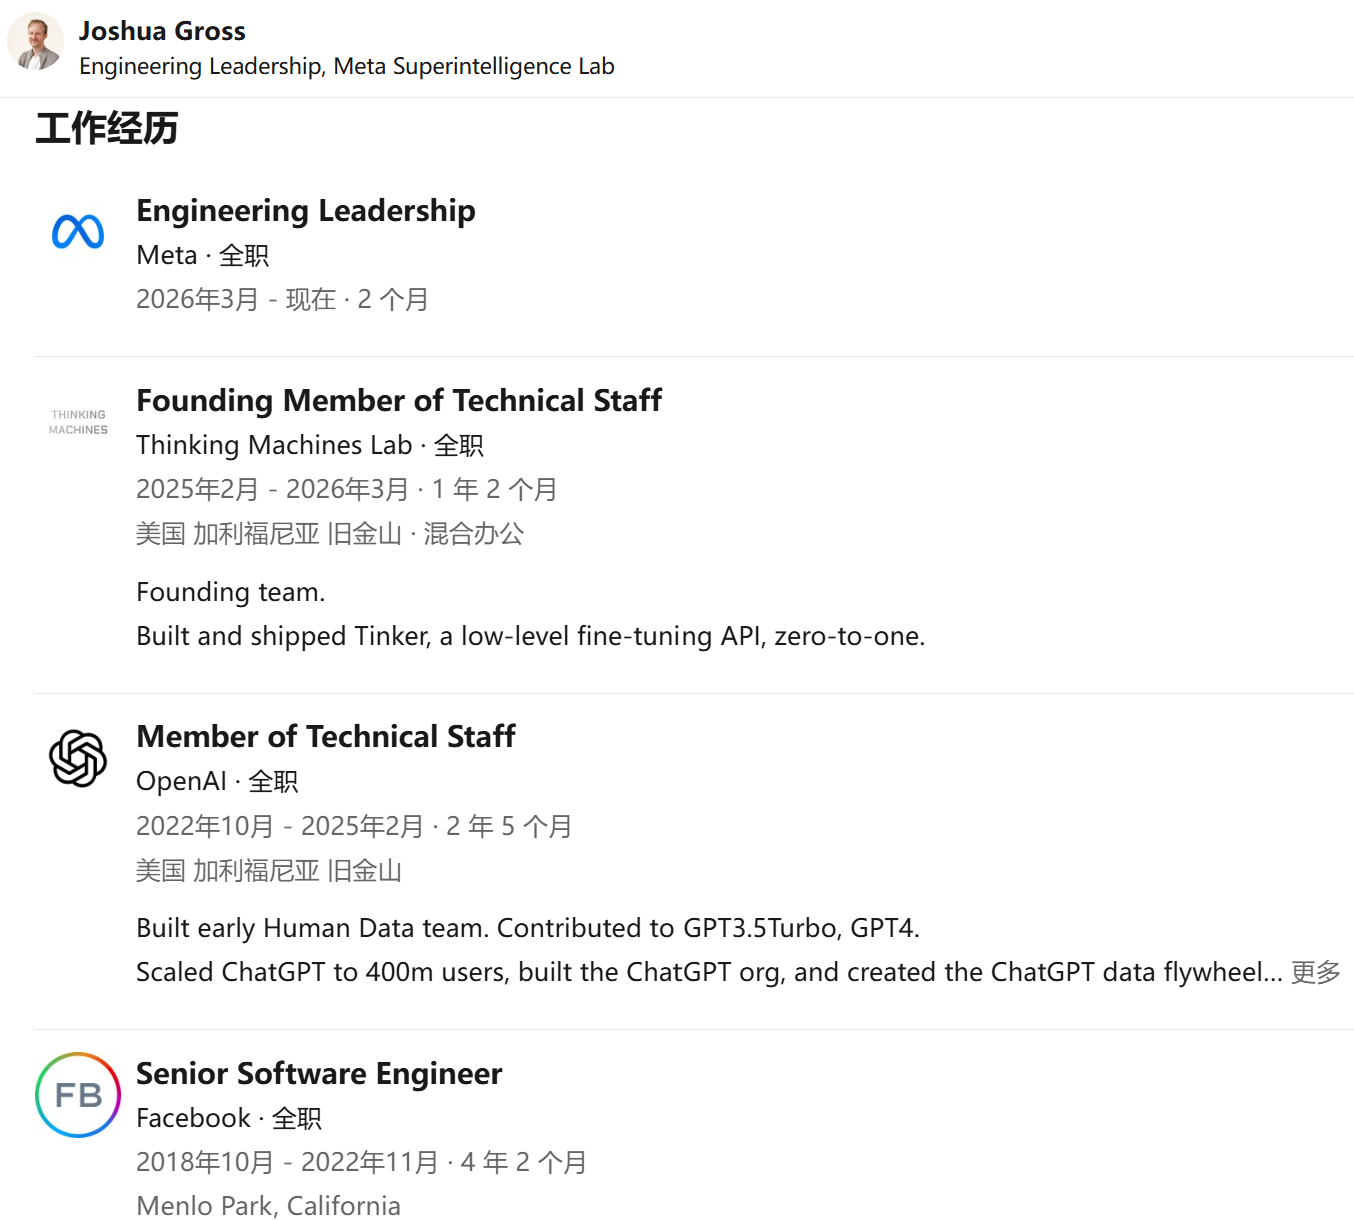Open the Thinking Machines company logo
Viewport: 1354px width, 1220px height.
point(78,422)
